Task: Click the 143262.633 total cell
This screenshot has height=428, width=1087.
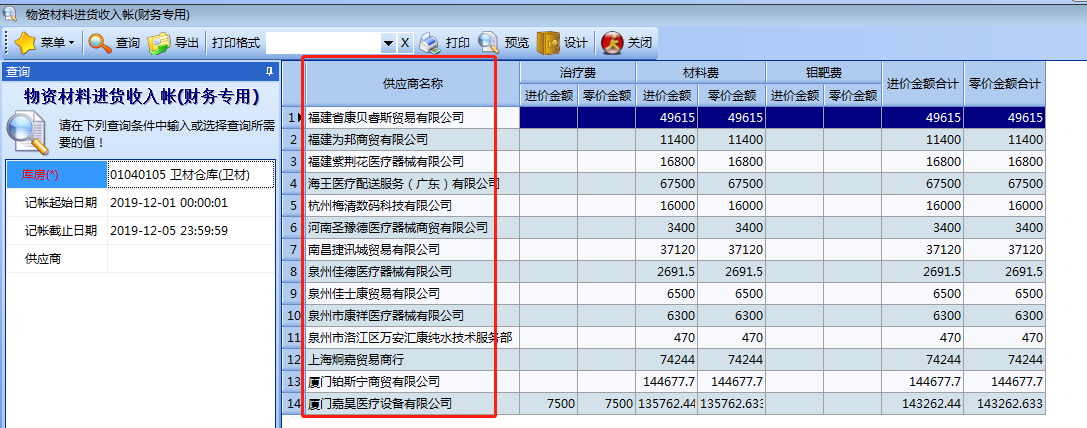Action: click(1004, 404)
